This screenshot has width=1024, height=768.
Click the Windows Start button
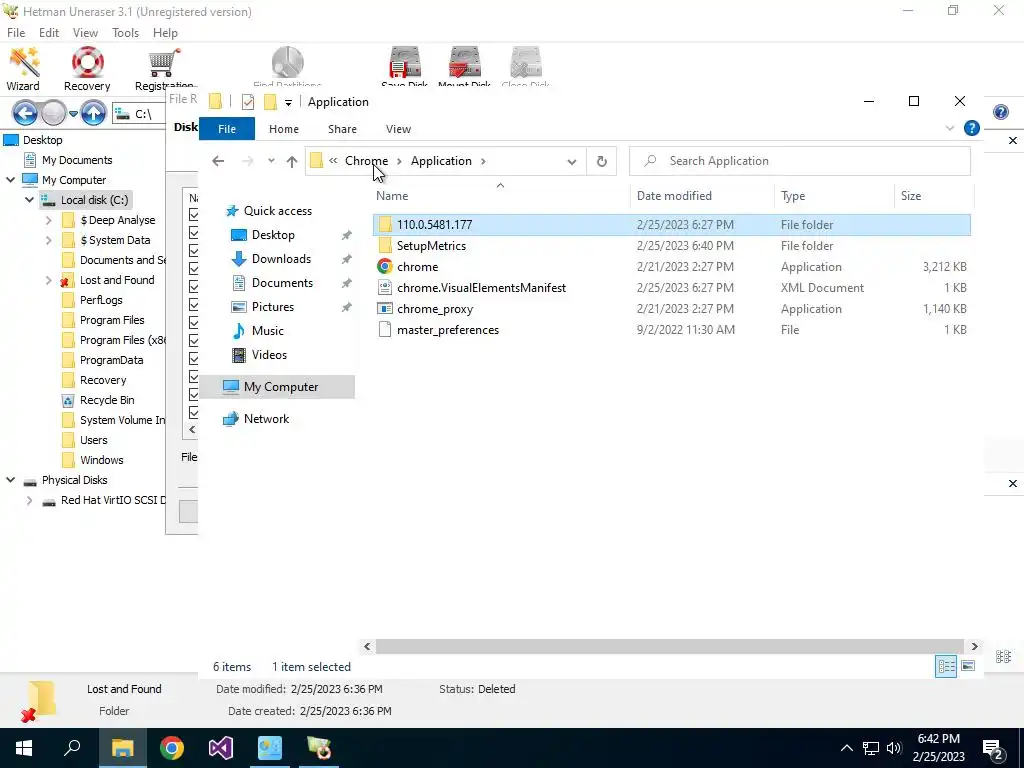click(24, 748)
